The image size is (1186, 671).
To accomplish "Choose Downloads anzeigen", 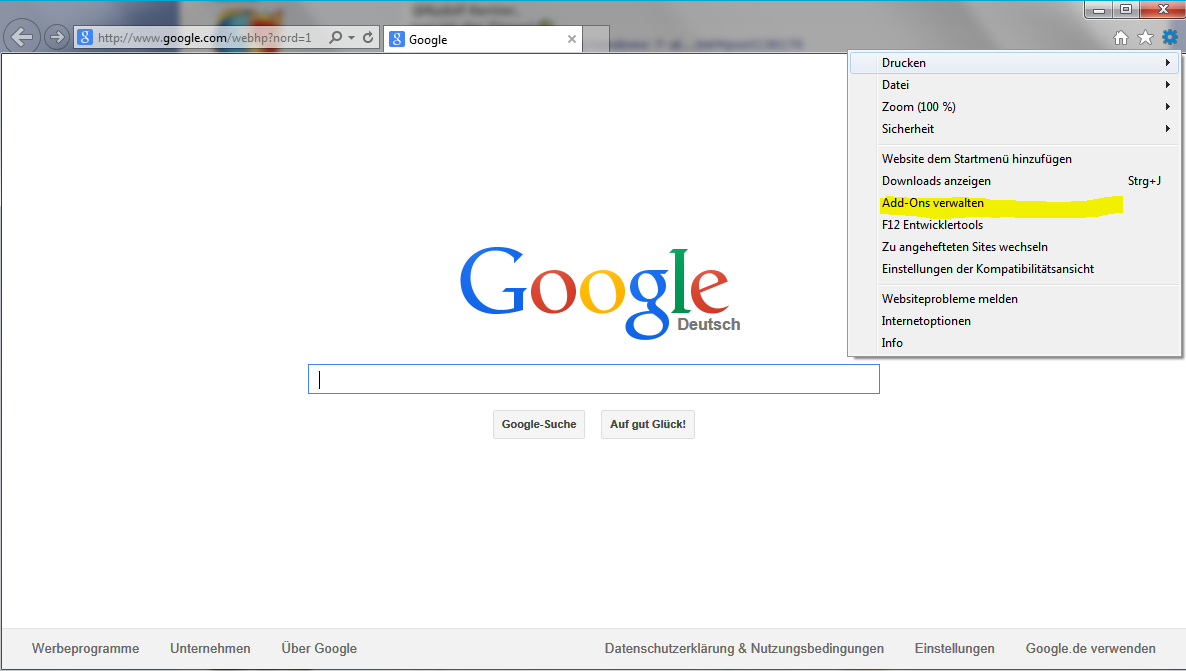I will click(x=1014, y=181).
